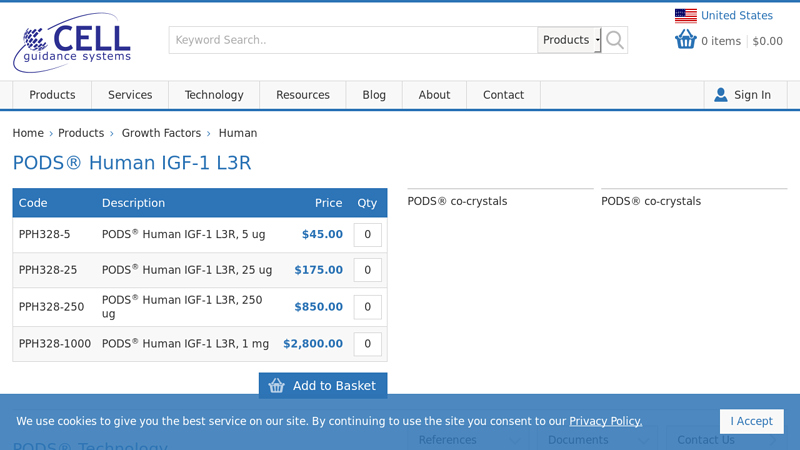Click the PODS Human IGF-1 L3R, 5 ug description
This screenshot has width=800, height=450.
[184, 235]
